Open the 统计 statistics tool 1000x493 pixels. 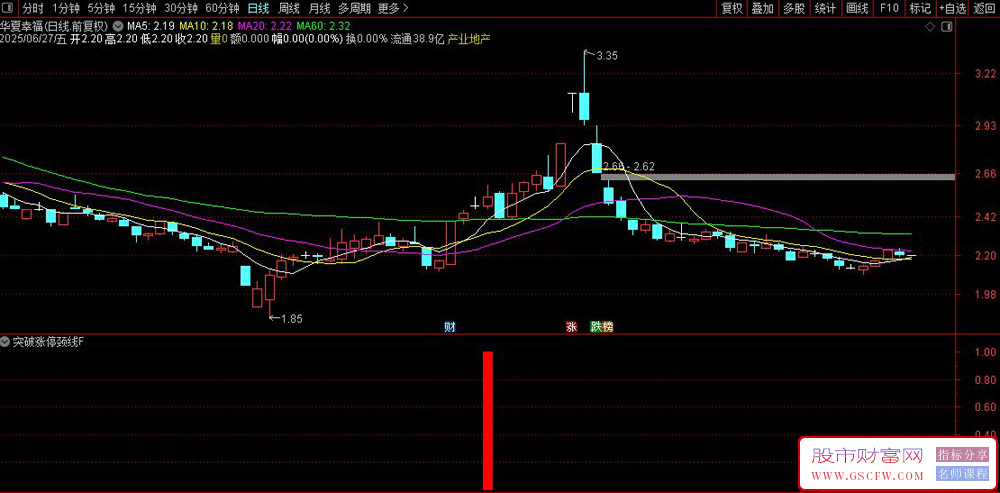pos(825,8)
